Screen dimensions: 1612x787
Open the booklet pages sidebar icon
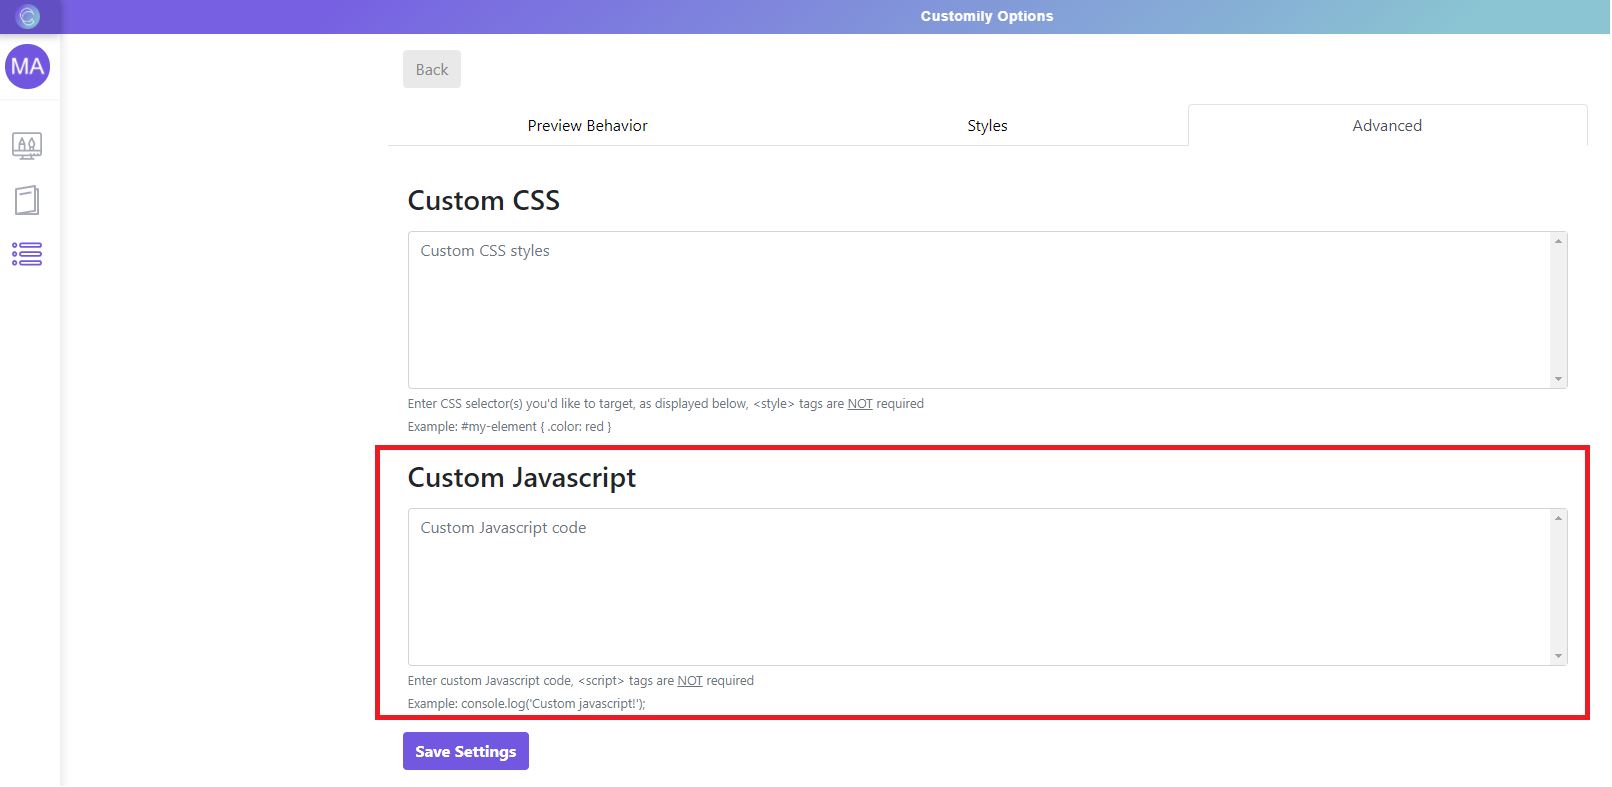click(x=27, y=200)
